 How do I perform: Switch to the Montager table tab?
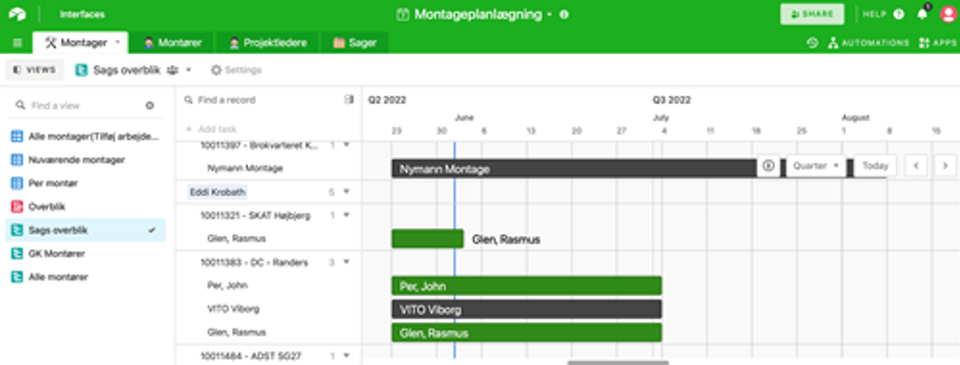pyautogui.click(x=80, y=43)
